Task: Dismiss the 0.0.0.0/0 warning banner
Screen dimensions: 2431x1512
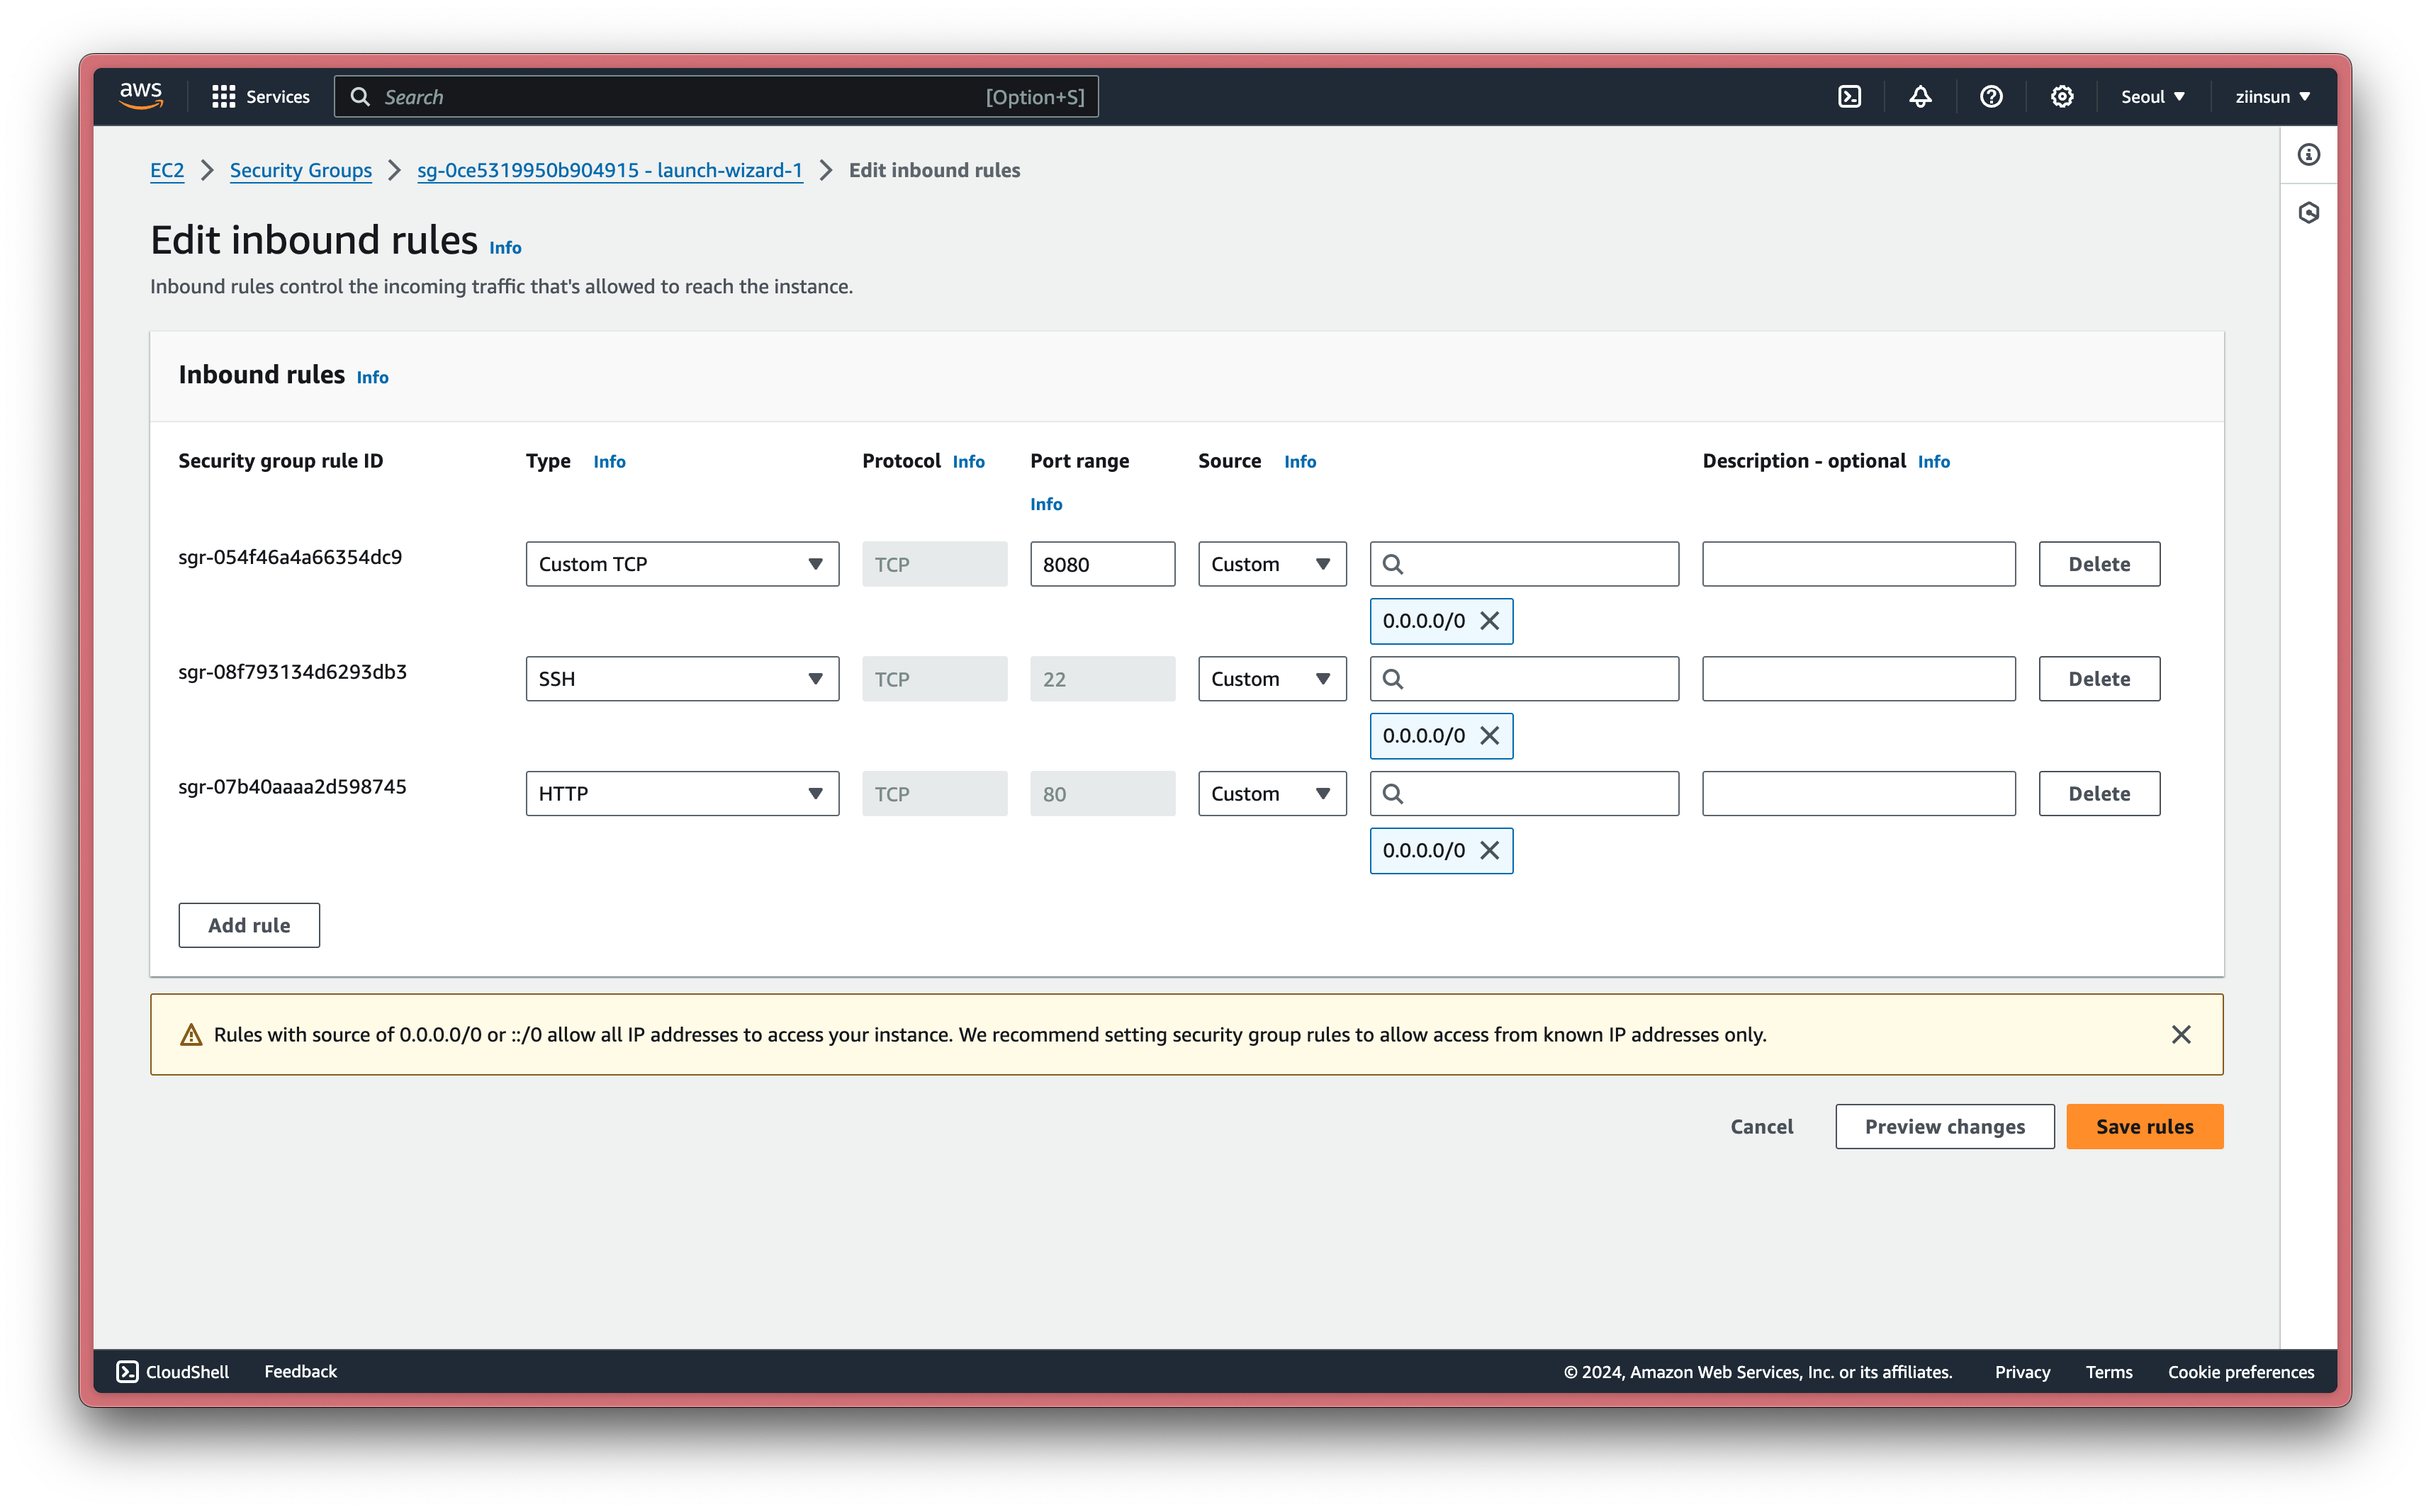Action: tap(2181, 1034)
